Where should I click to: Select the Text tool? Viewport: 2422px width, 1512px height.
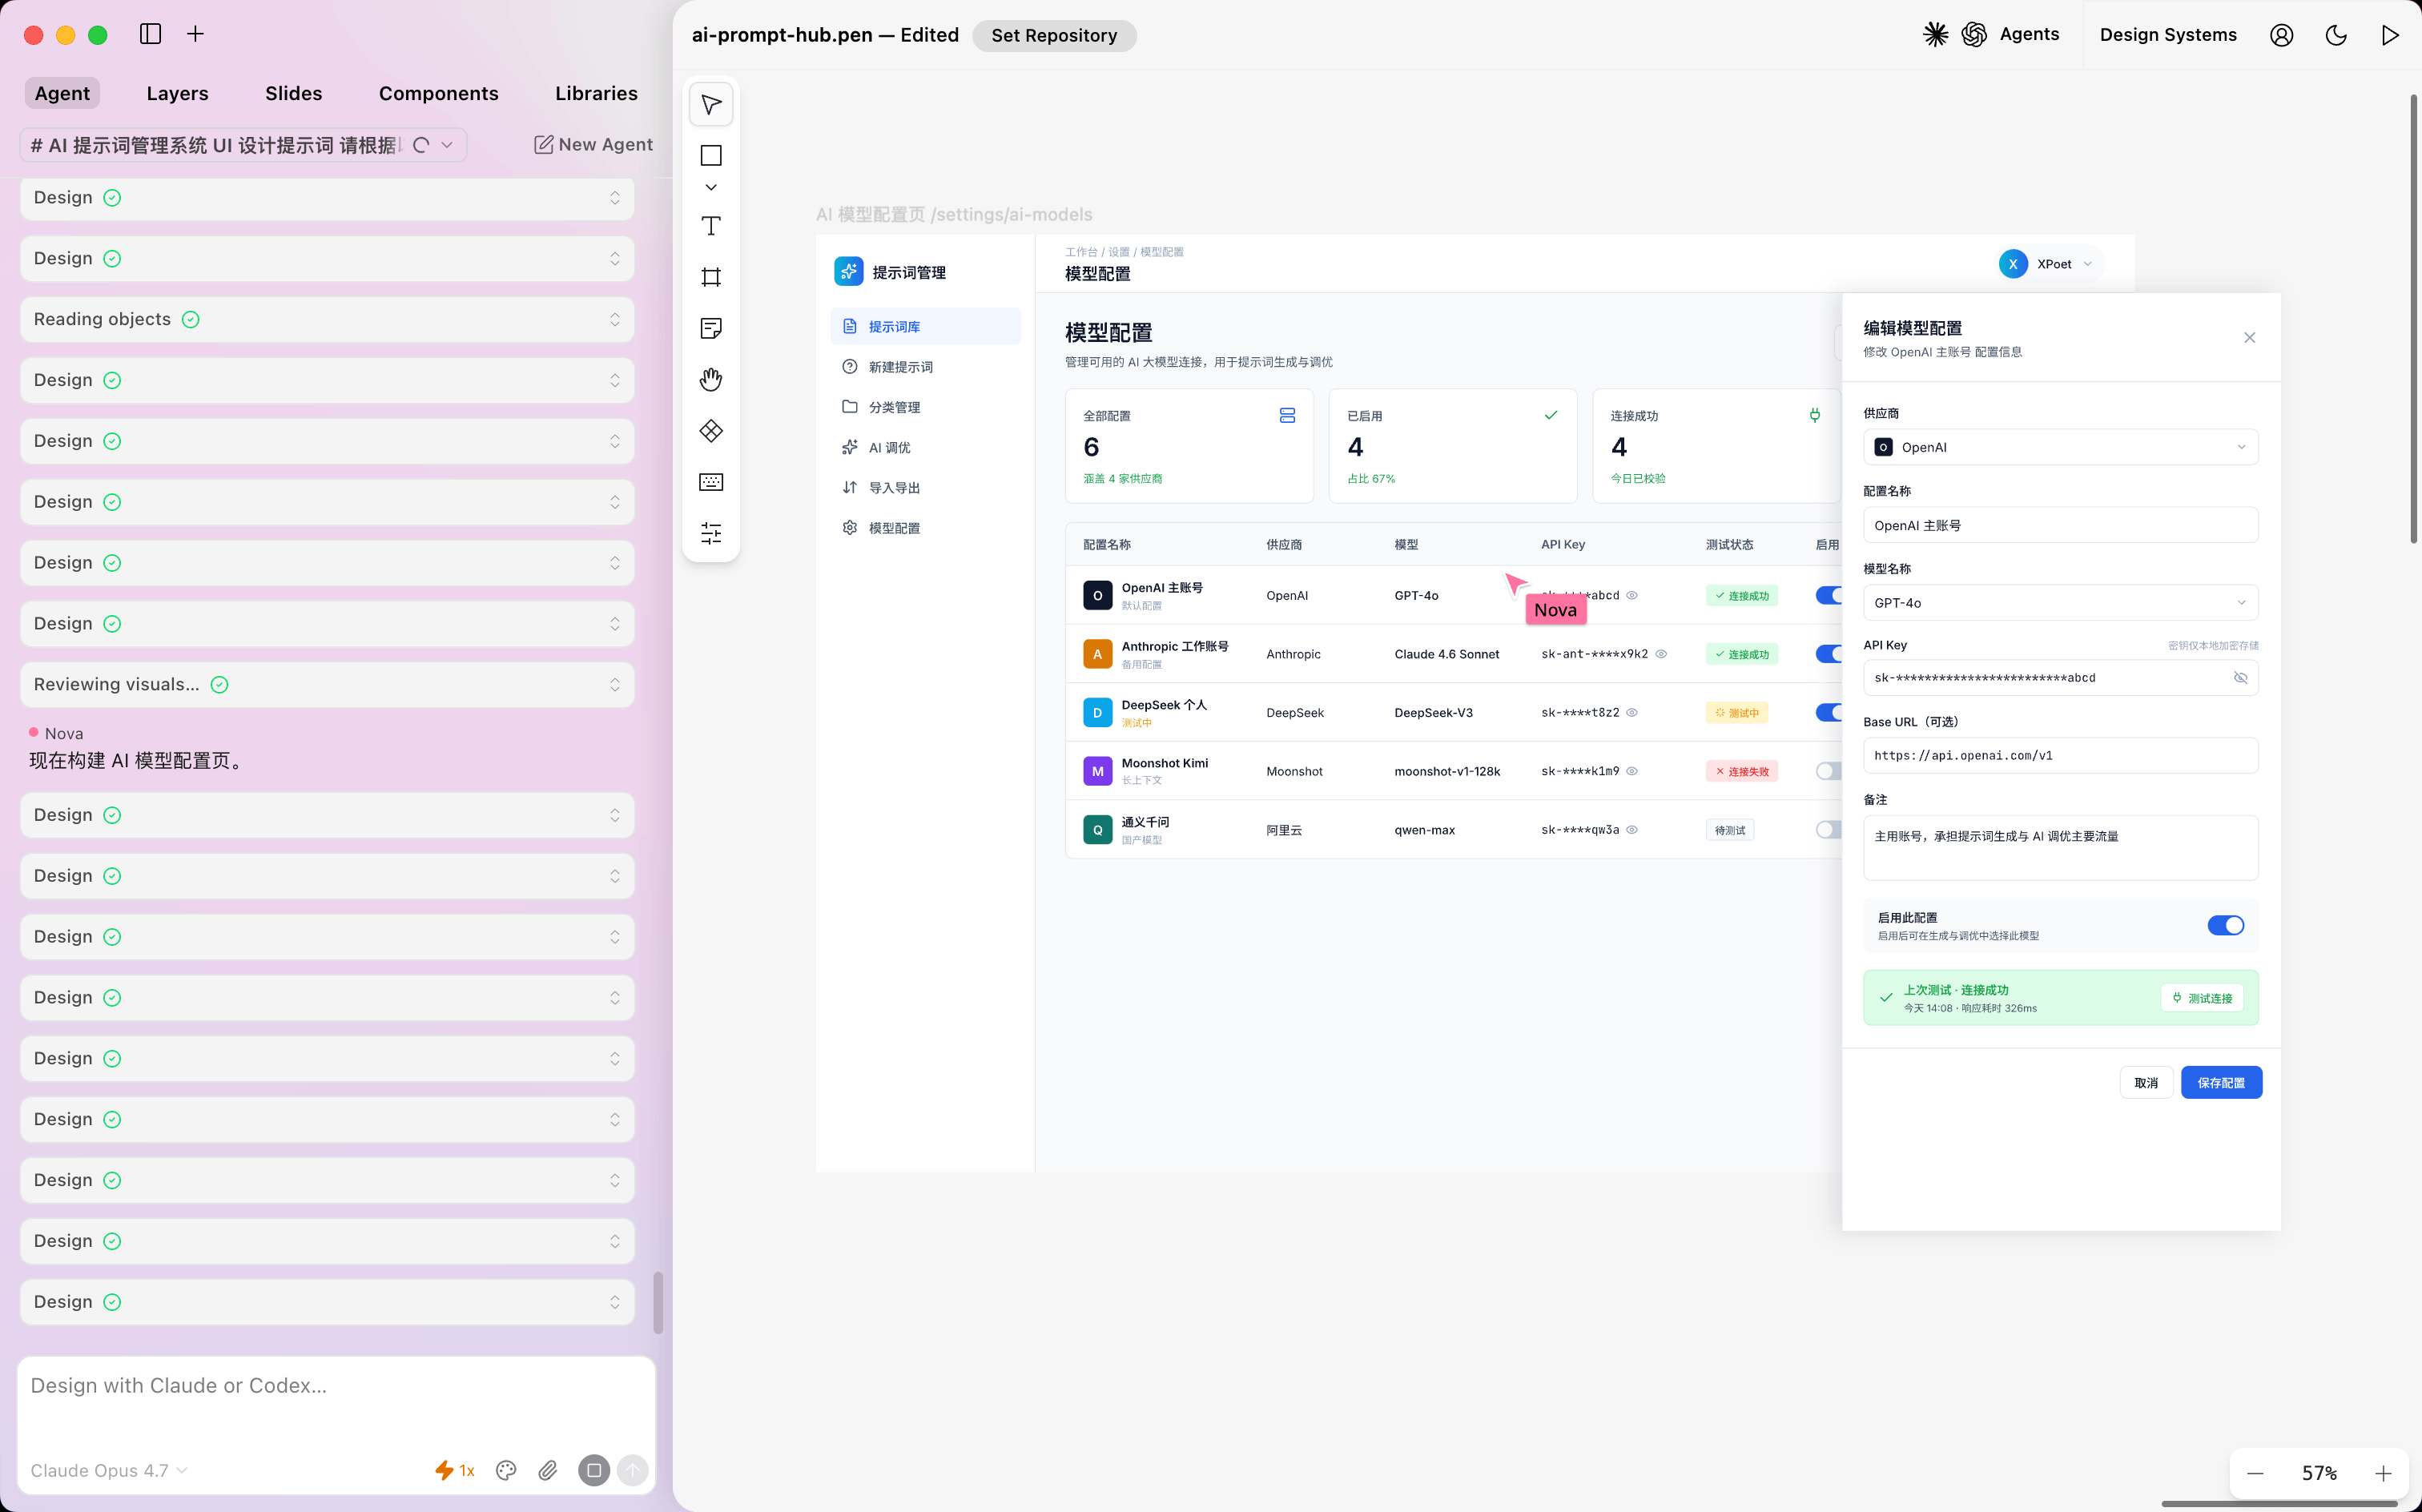[711, 226]
